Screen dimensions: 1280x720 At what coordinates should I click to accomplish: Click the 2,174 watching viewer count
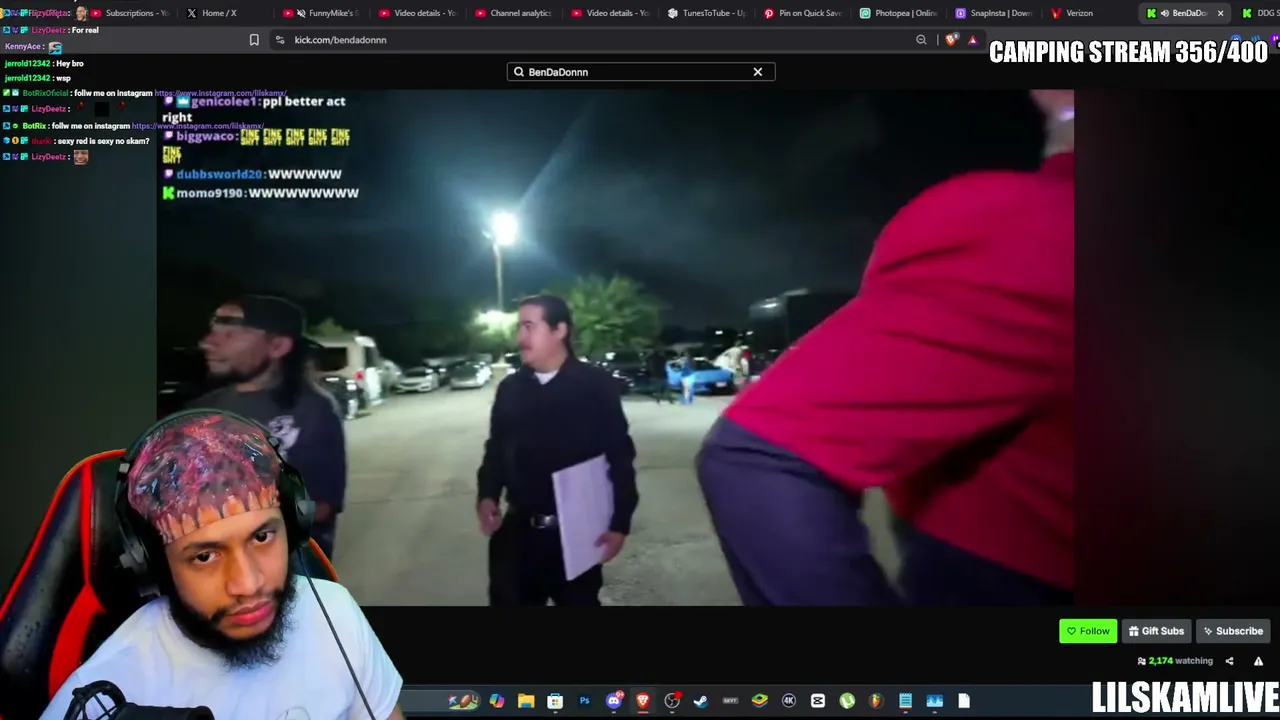pos(1175,661)
